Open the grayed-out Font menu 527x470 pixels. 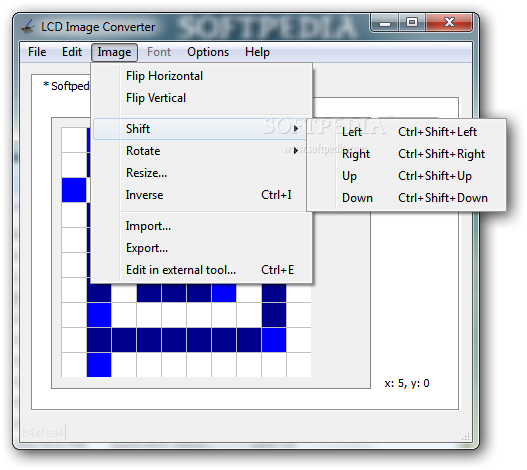coord(159,52)
